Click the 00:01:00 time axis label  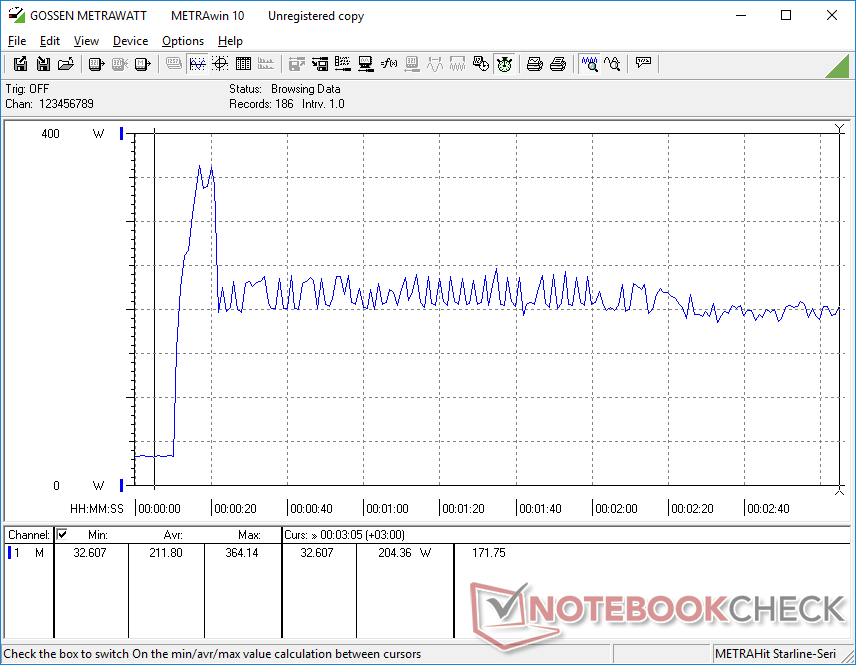[x=387, y=509]
